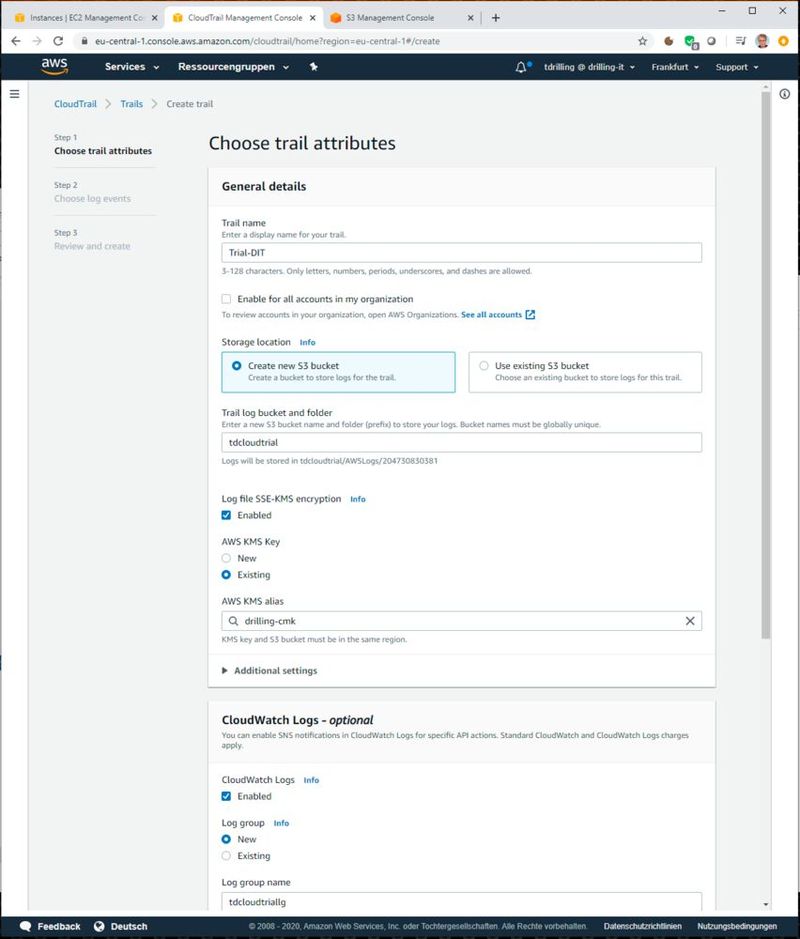
Task: Click into the Trail name field
Action: (x=462, y=253)
